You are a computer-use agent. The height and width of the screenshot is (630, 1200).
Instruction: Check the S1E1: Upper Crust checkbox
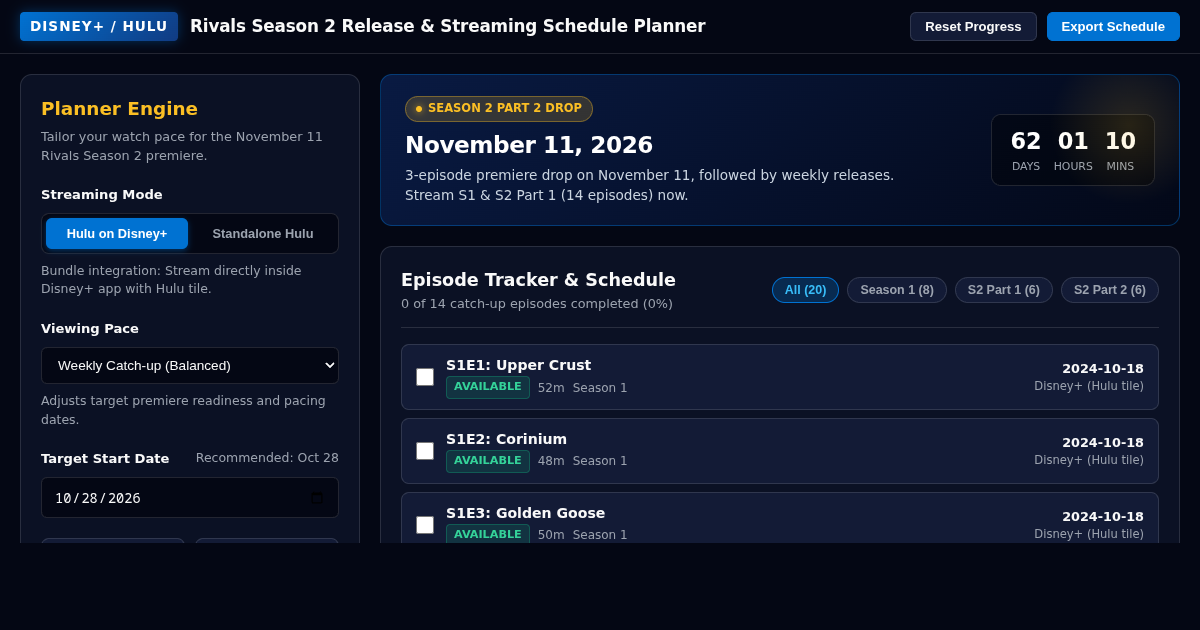425,377
